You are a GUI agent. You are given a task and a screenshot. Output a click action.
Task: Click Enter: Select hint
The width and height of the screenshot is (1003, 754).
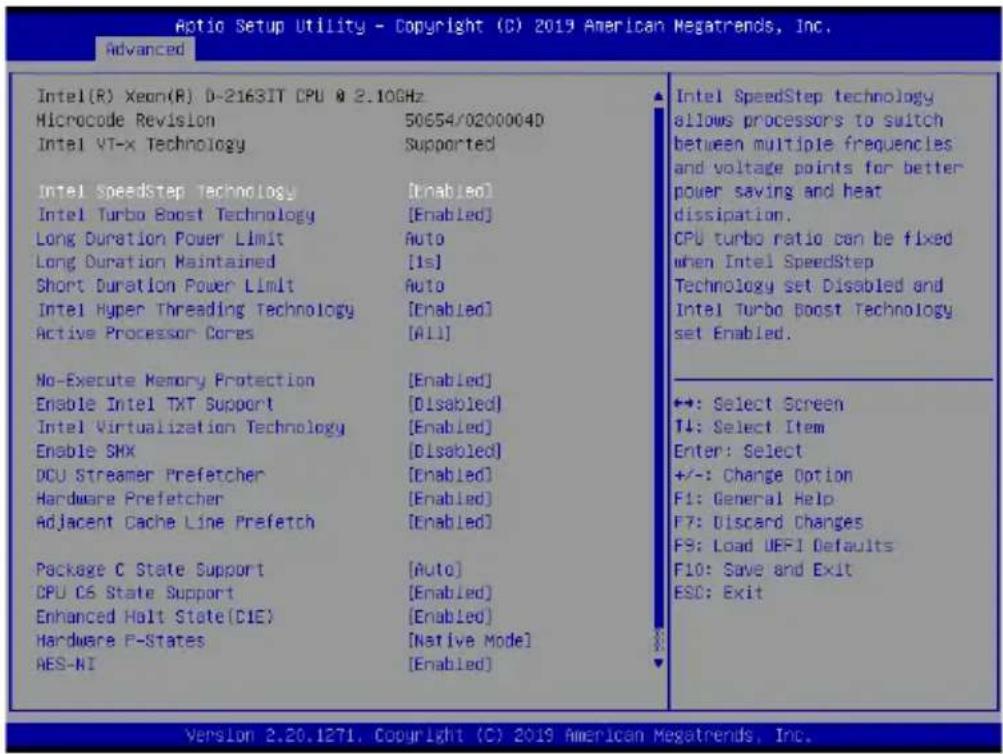(738, 451)
